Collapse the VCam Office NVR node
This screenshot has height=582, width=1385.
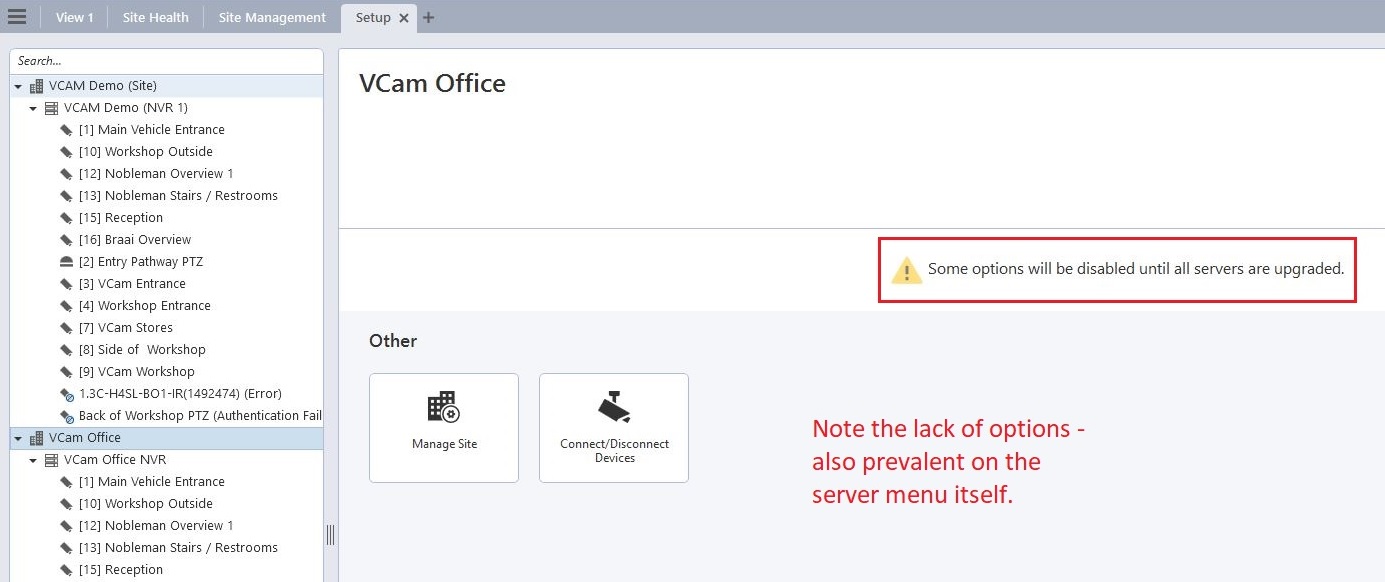pos(33,461)
